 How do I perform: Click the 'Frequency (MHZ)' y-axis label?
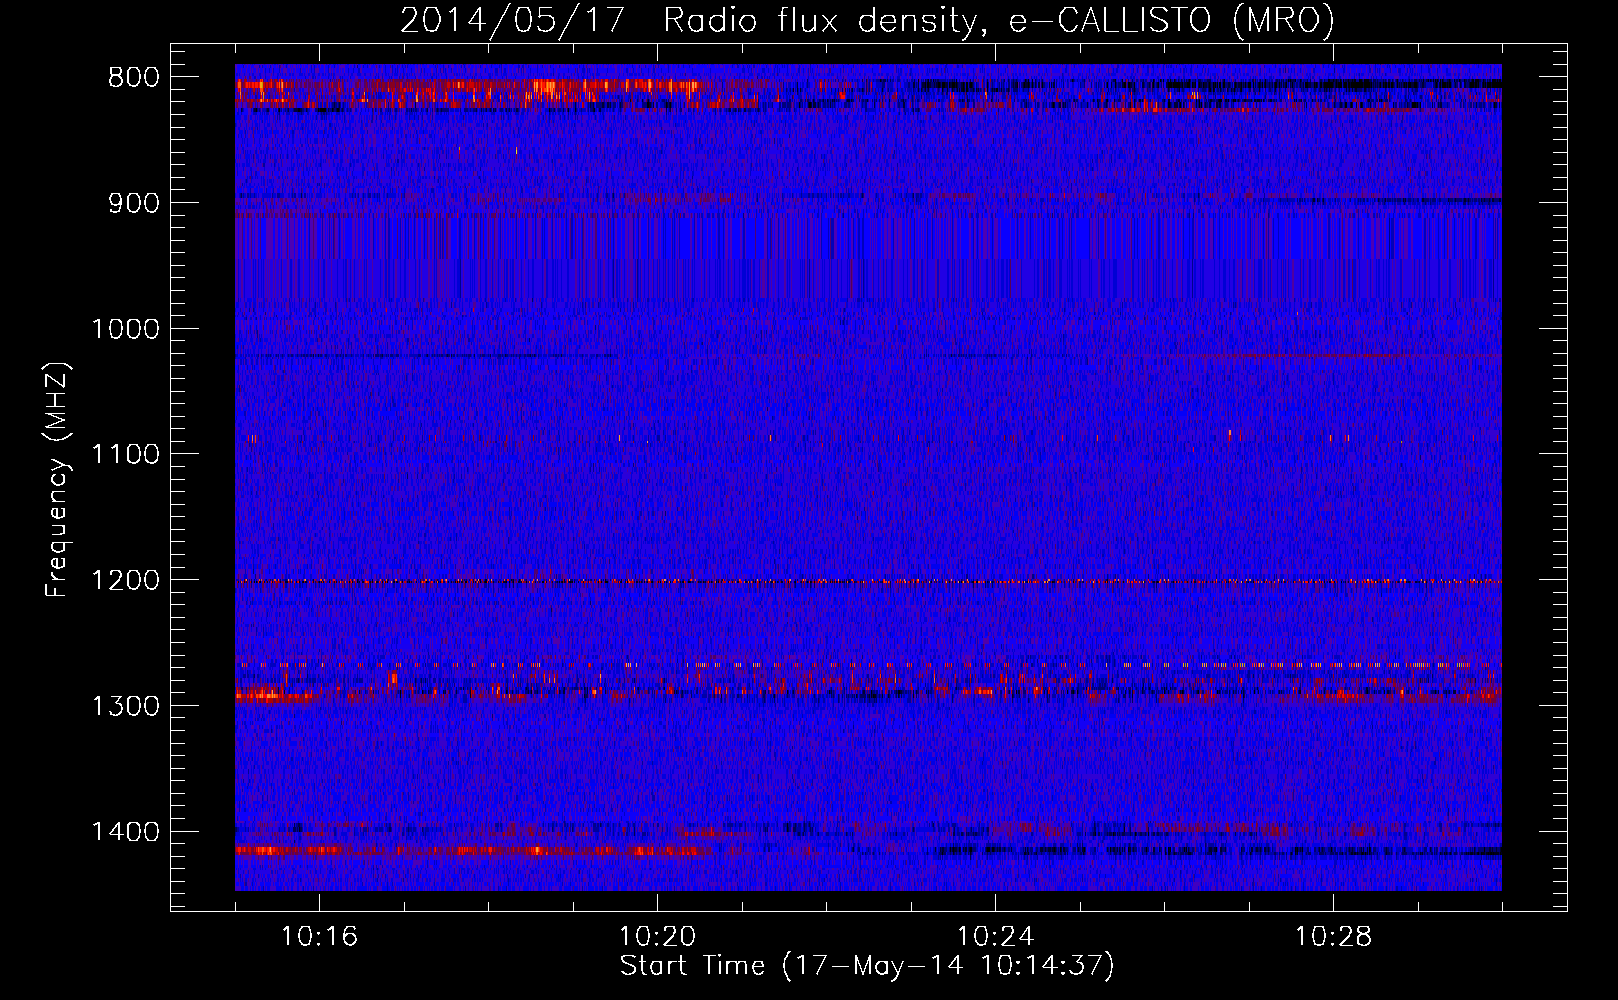coord(57,480)
